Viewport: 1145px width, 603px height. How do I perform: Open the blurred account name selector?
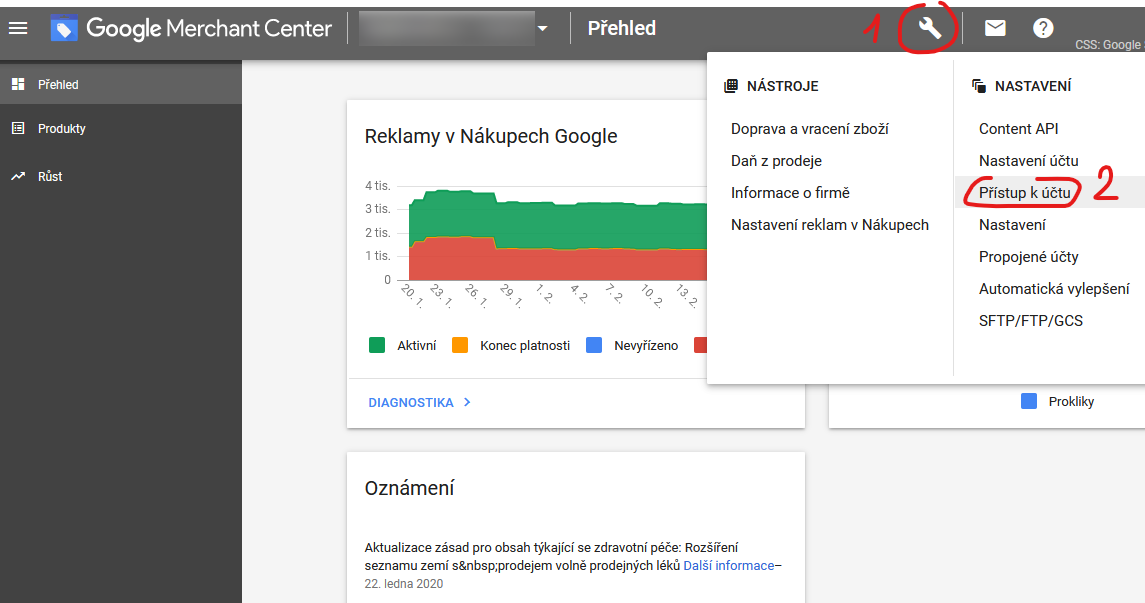[x=447, y=28]
